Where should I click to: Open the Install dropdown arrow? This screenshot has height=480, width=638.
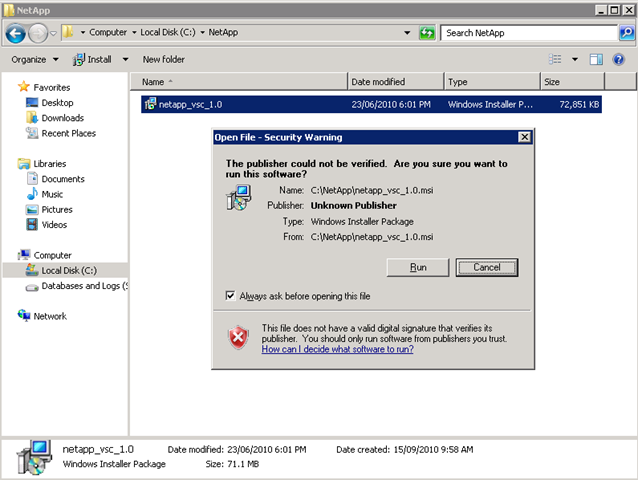click(x=126, y=59)
